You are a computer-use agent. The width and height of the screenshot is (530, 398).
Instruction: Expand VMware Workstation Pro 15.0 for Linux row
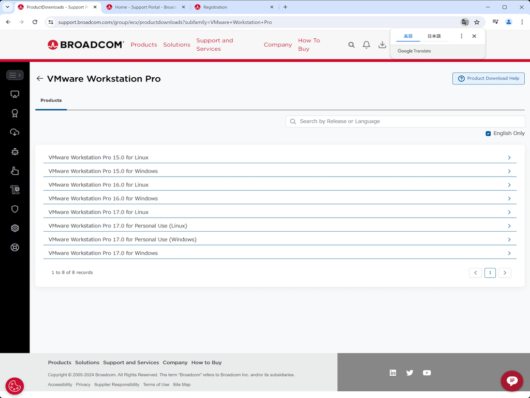280,157
